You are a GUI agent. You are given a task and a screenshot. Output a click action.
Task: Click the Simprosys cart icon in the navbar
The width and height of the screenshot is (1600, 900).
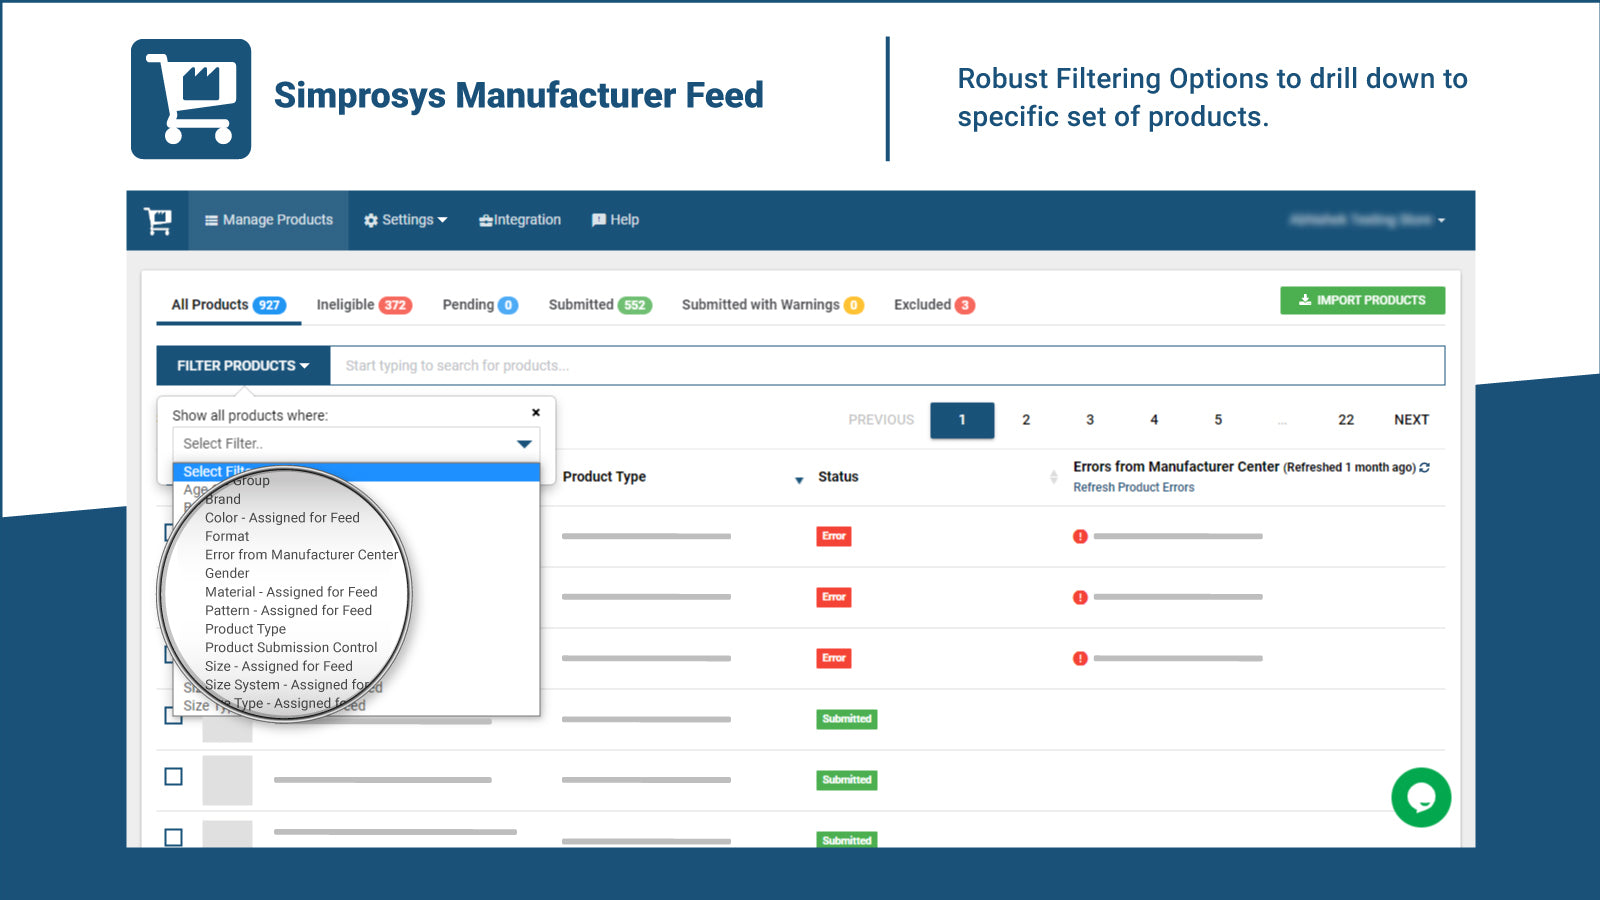pyautogui.click(x=159, y=219)
